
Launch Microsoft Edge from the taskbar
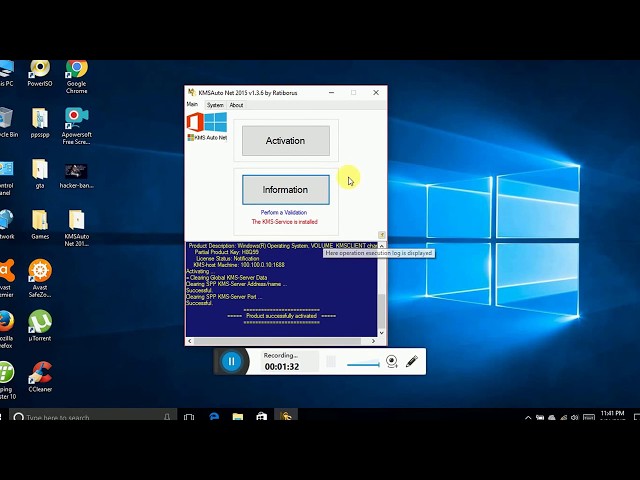tap(214, 417)
